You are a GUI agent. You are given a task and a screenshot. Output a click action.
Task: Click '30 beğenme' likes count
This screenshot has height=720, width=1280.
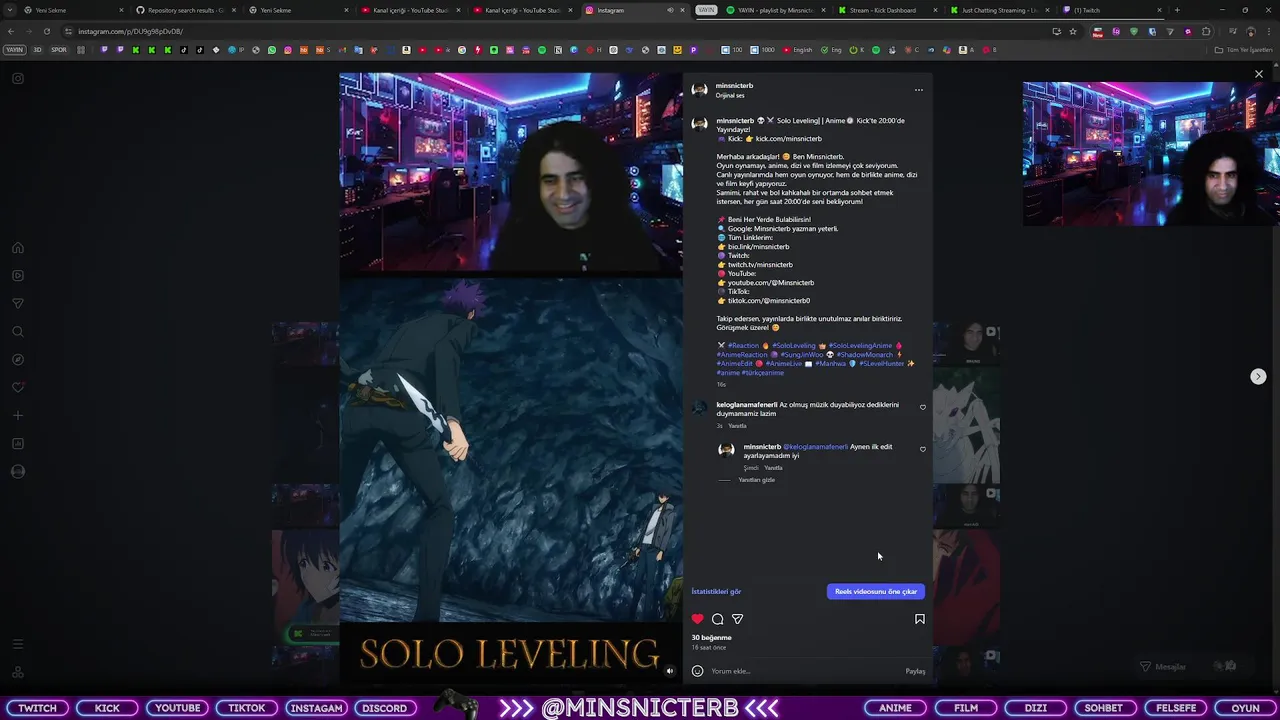pyautogui.click(x=712, y=638)
